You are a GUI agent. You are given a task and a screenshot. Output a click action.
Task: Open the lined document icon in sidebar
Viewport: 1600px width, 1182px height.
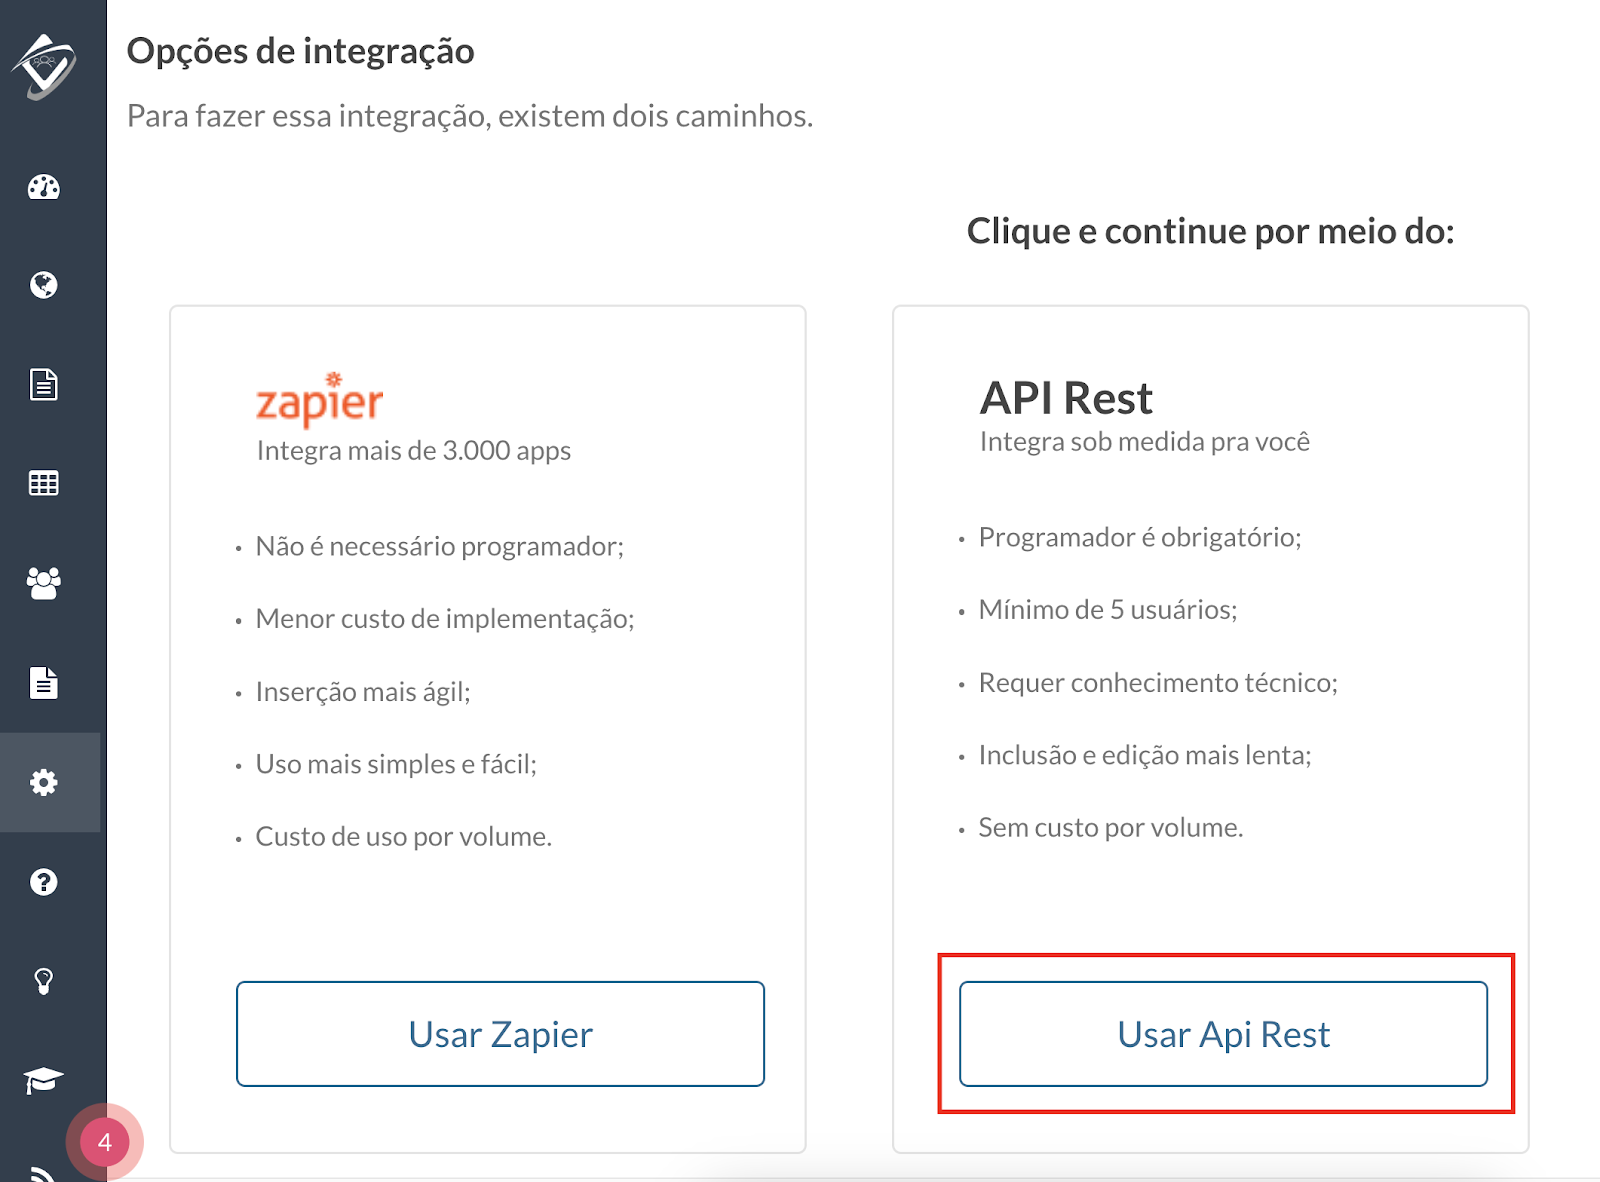[x=44, y=384]
